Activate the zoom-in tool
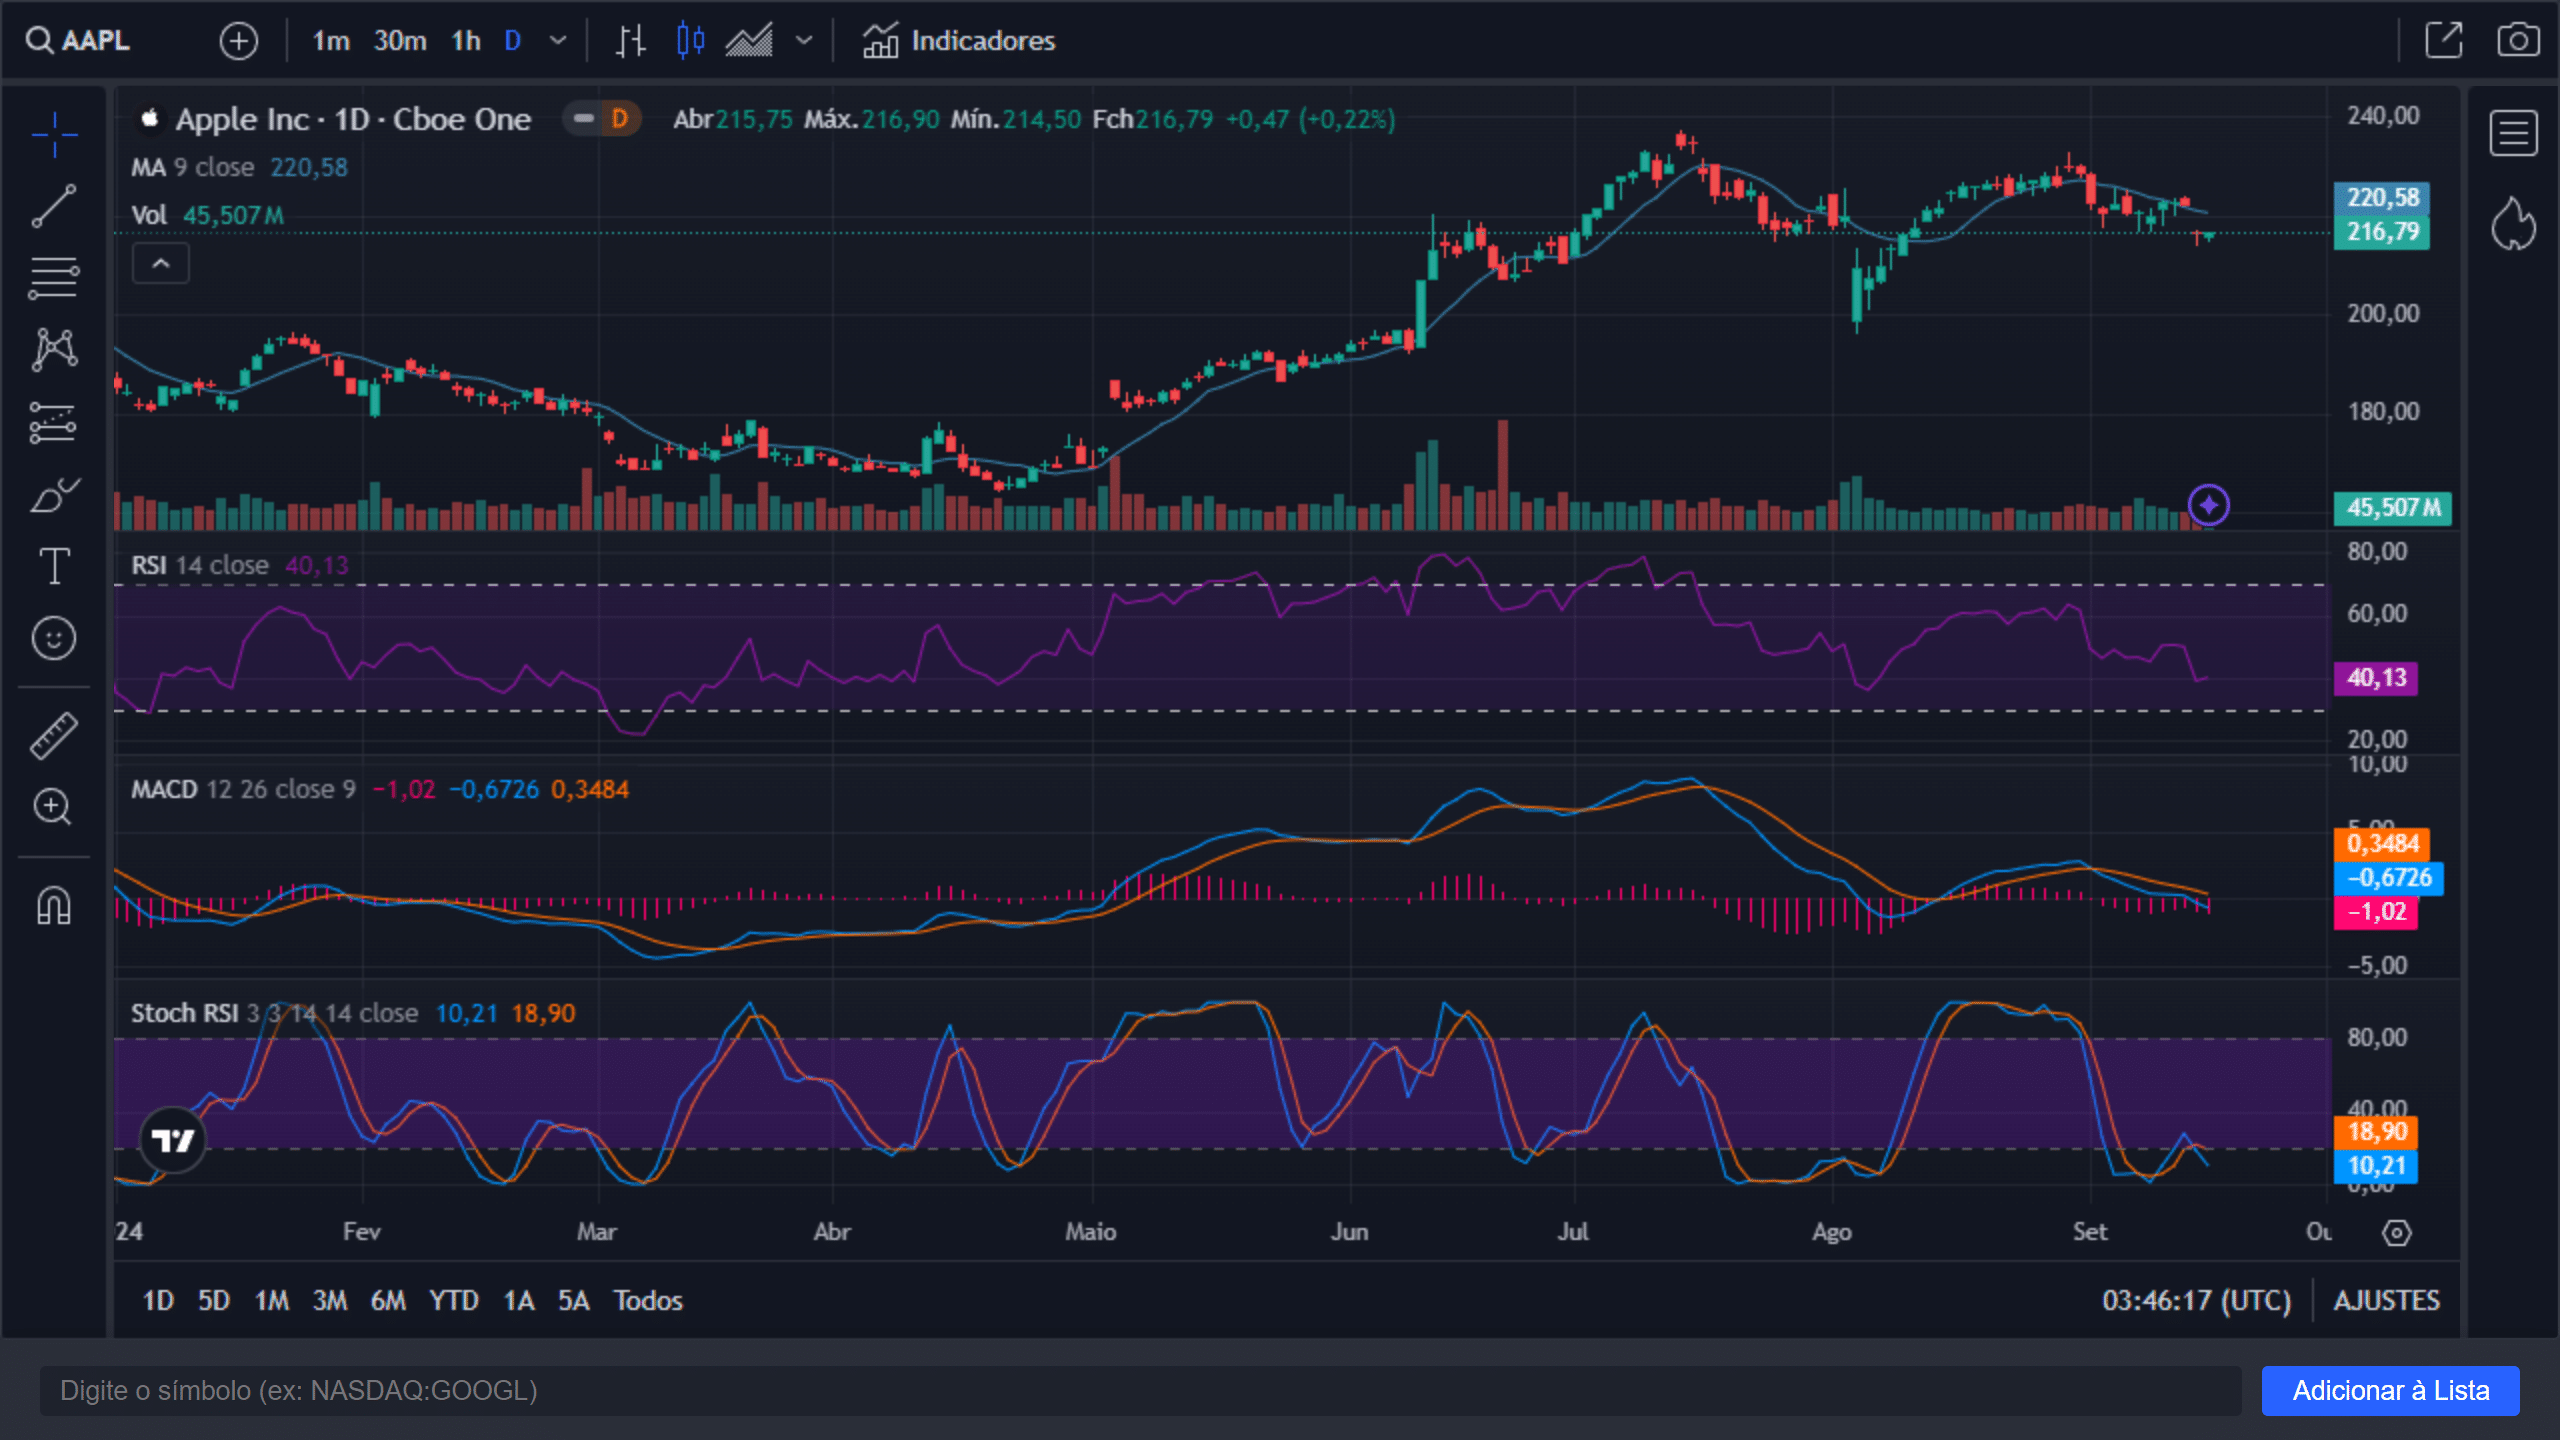The height and width of the screenshot is (1440, 2560). pos(54,806)
